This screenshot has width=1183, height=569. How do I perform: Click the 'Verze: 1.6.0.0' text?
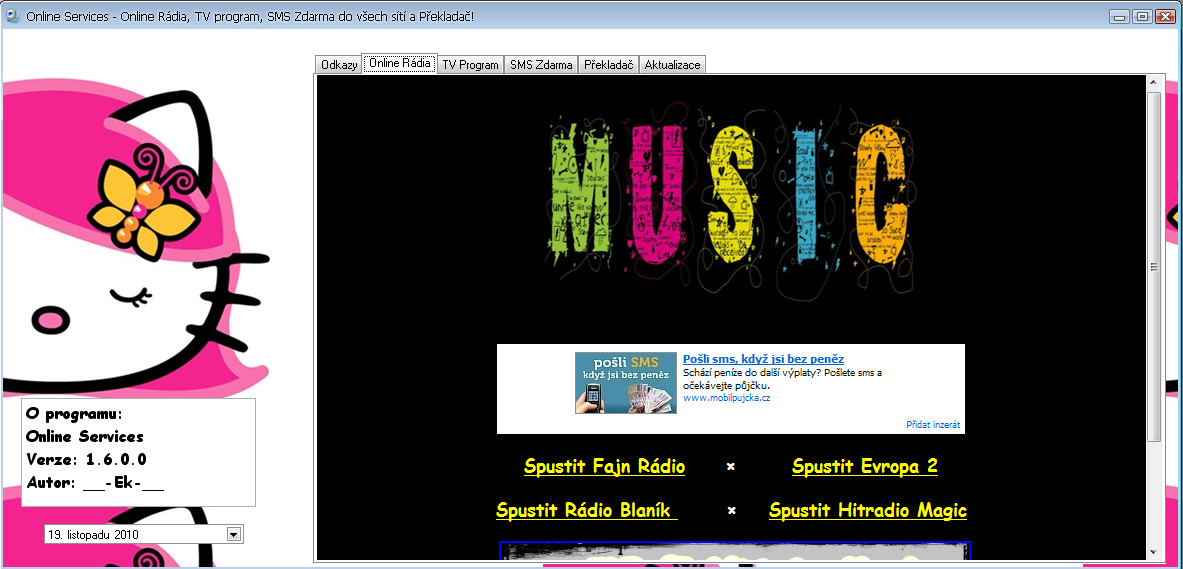point(87,460)
